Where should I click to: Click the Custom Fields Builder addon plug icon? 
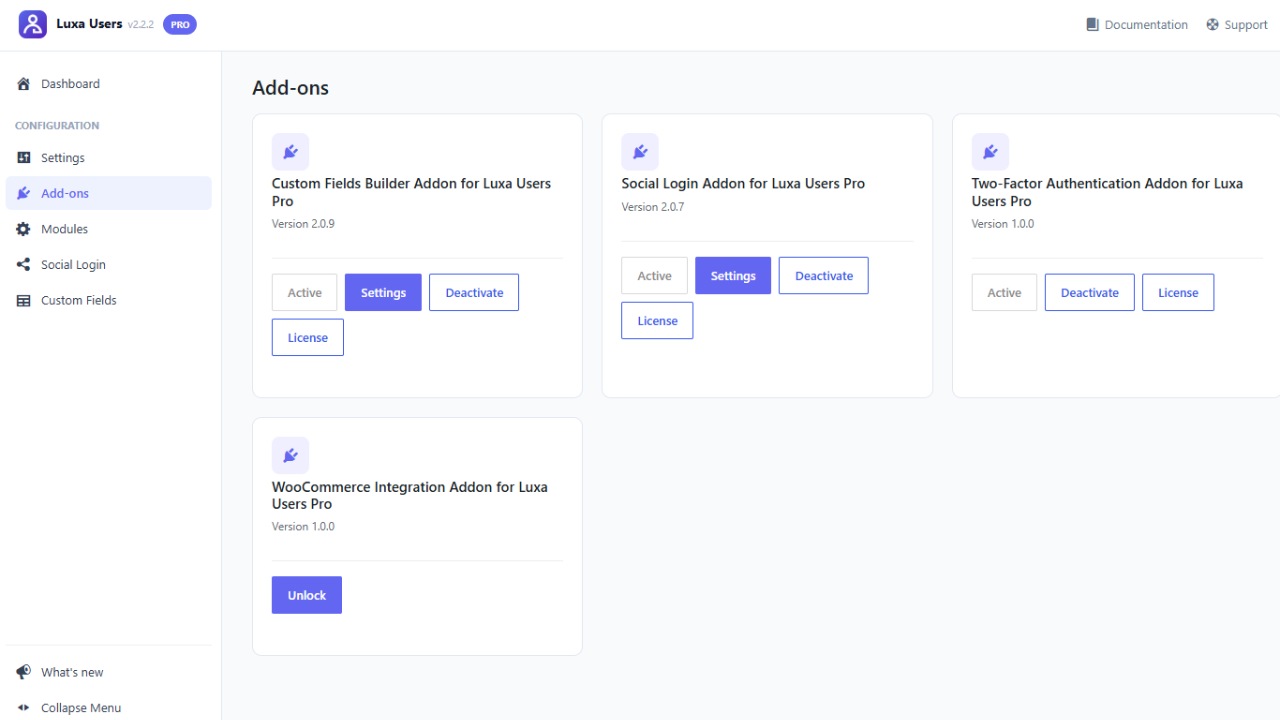click(x=290, y=152)
